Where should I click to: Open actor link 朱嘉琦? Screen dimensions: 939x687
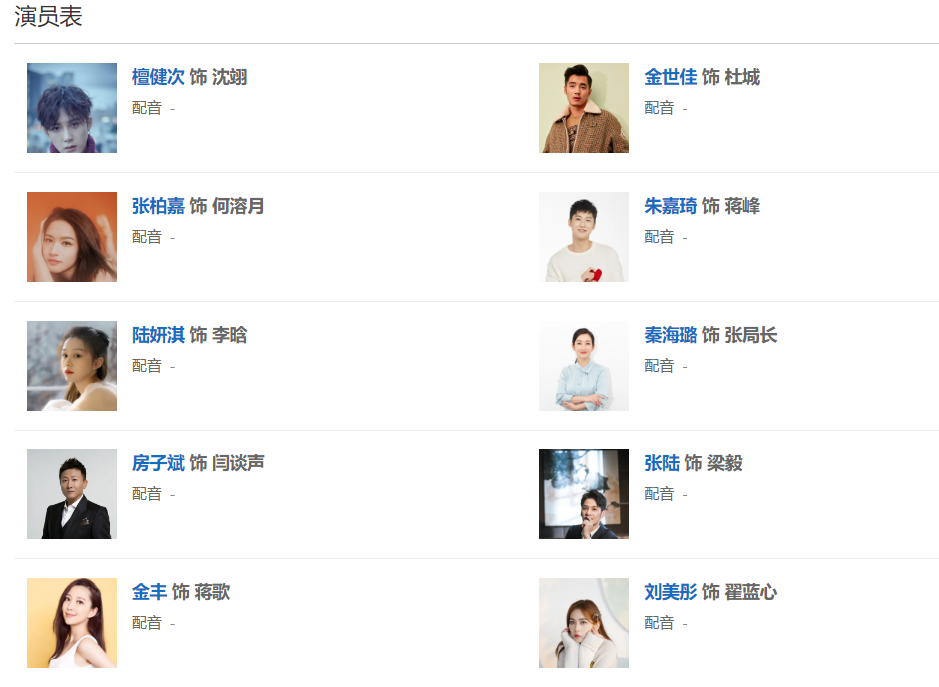670,207
